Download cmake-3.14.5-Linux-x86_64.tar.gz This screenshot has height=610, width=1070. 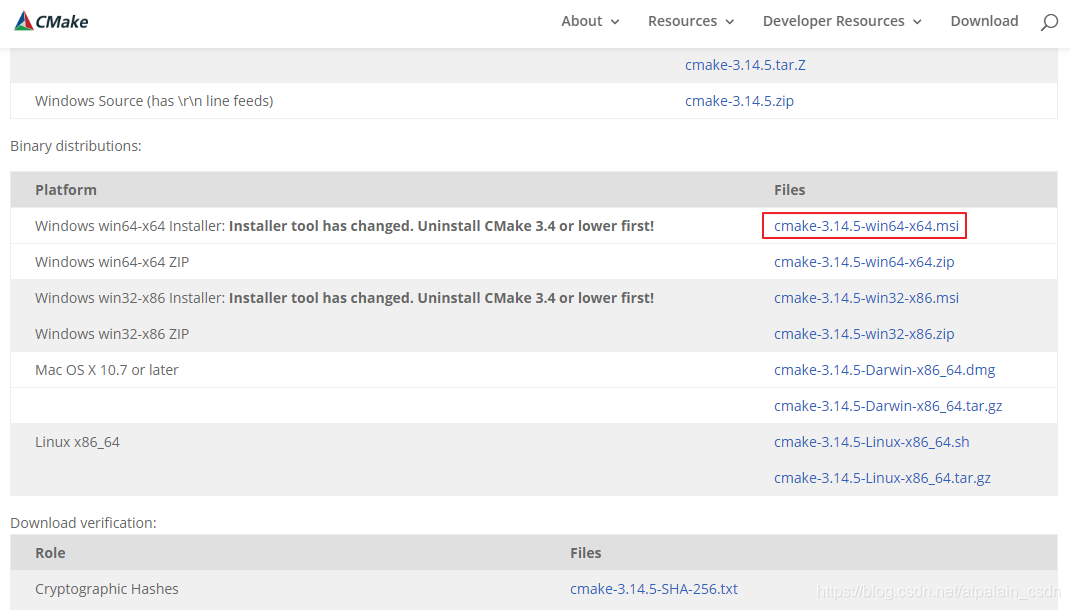(x=882, y=478)
